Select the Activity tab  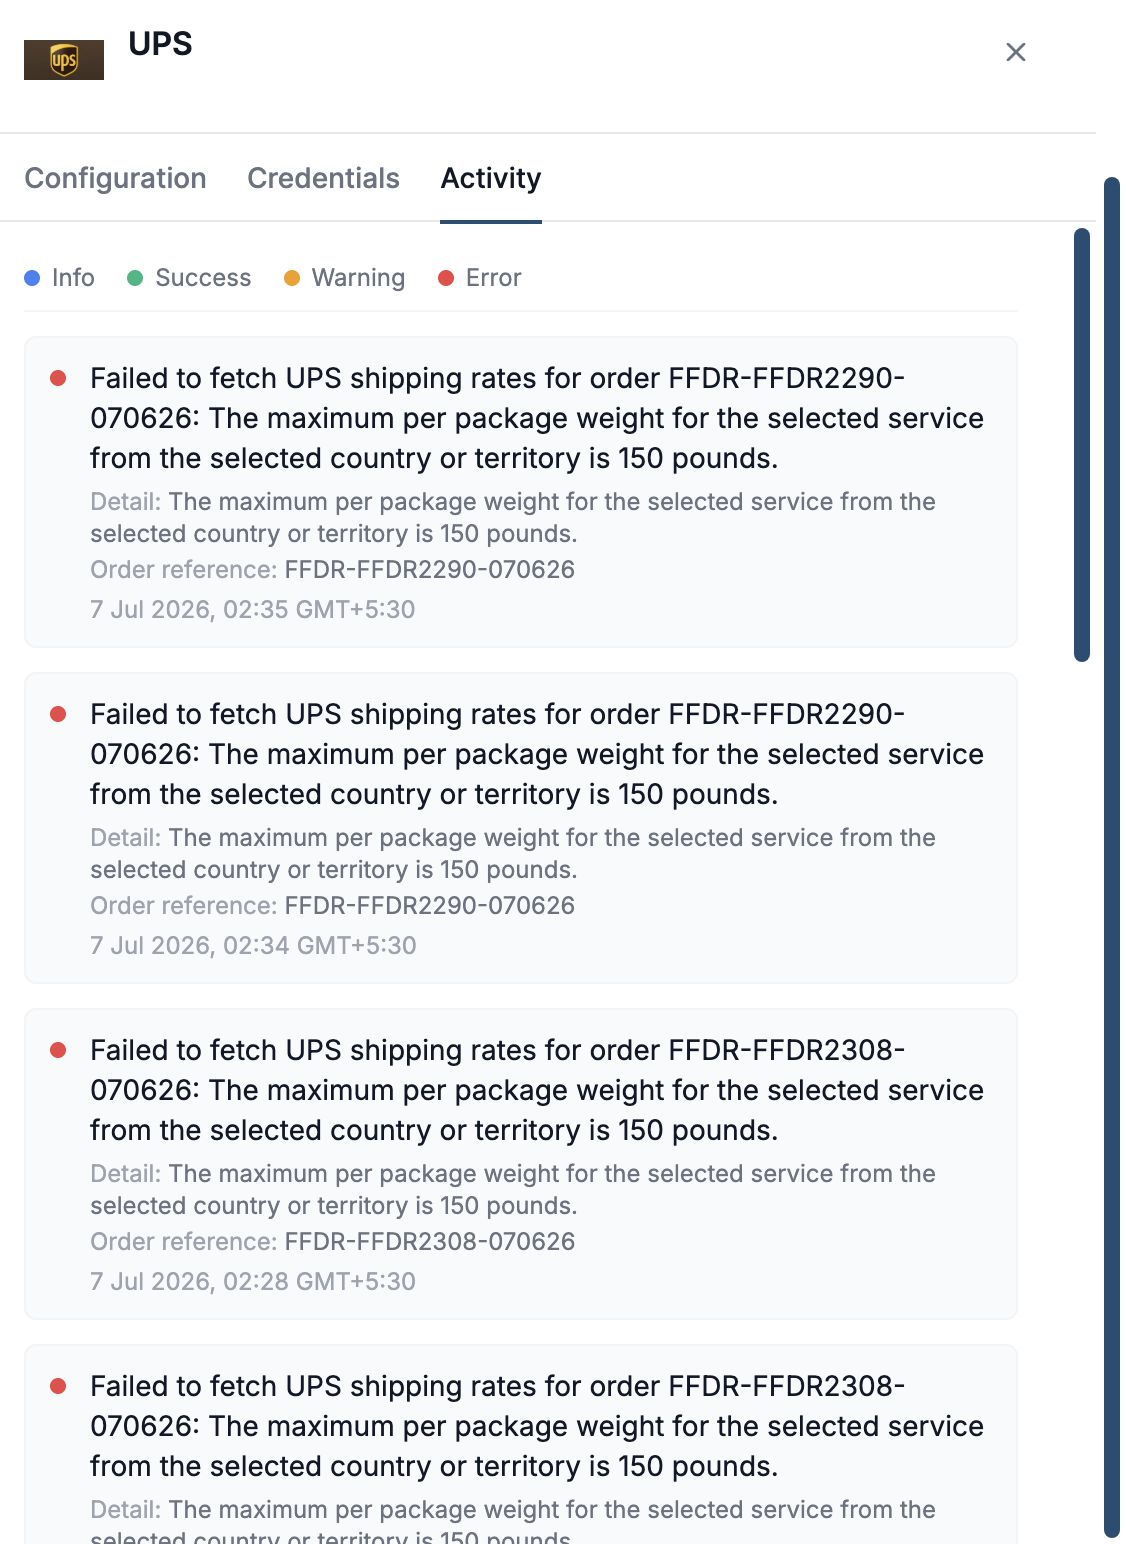coord(491,178)
